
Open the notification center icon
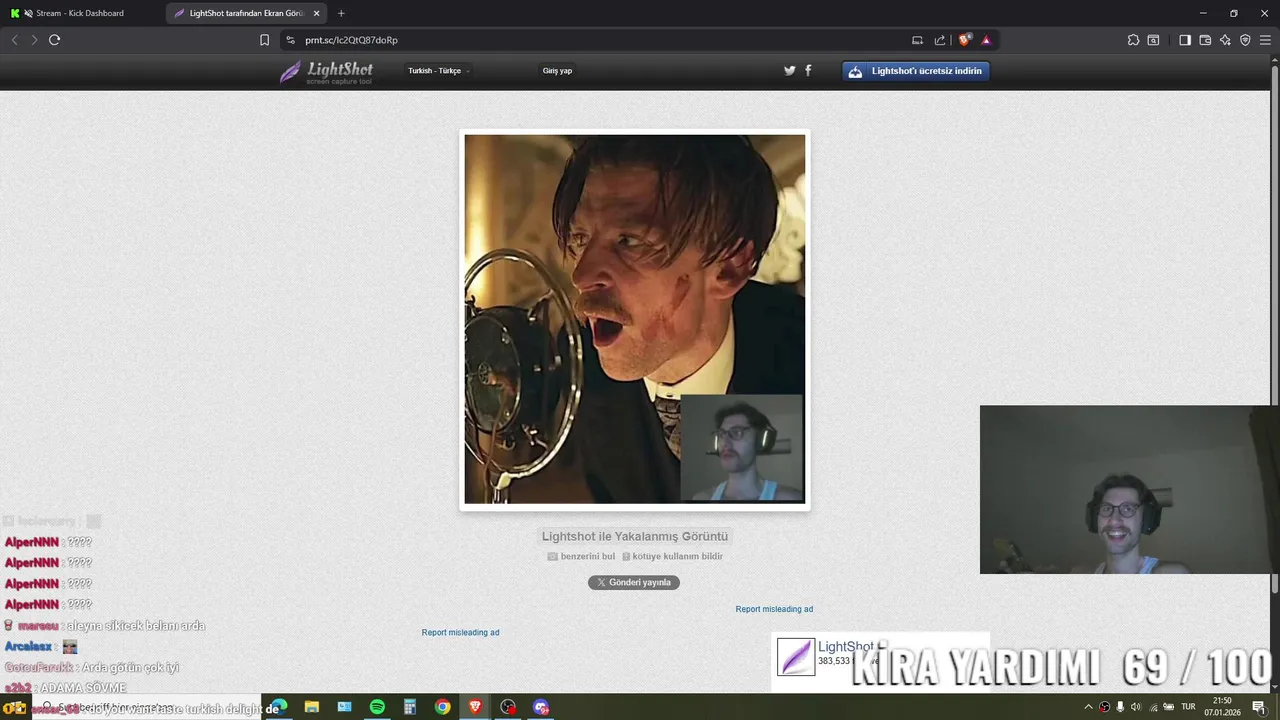point(1259,707)
